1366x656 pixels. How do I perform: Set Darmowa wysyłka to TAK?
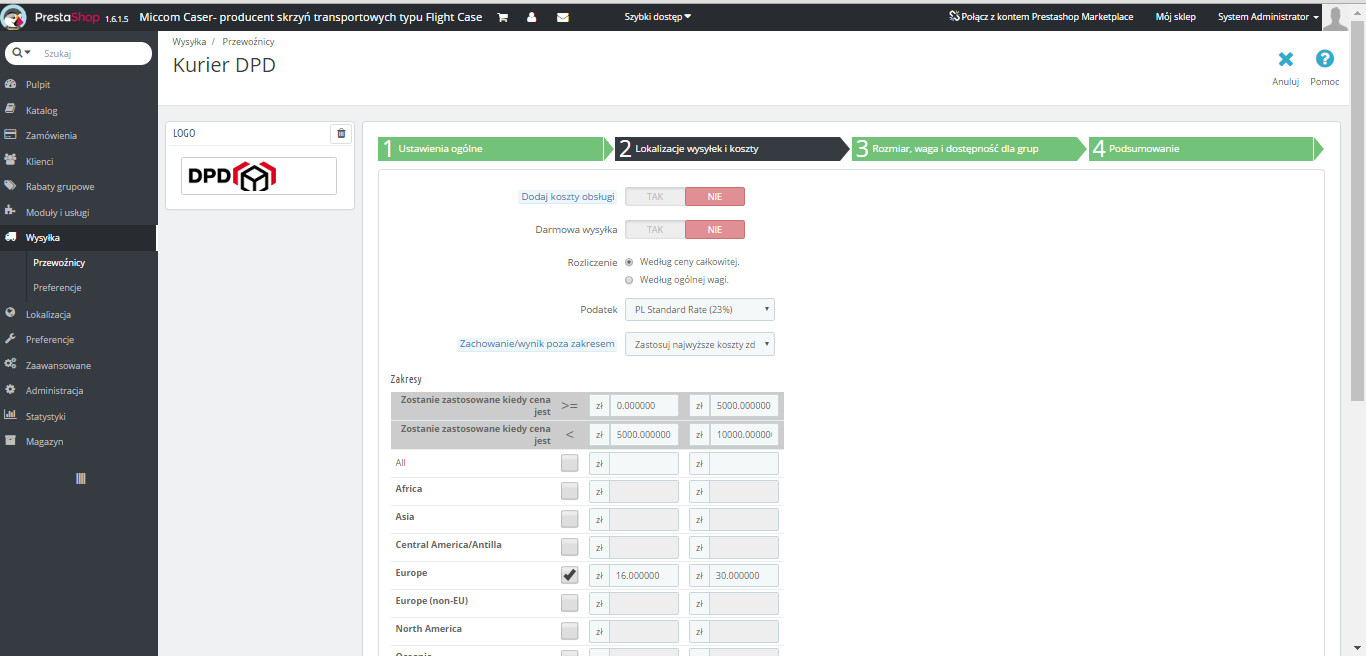pyautogui.click(x=655, y=230)
